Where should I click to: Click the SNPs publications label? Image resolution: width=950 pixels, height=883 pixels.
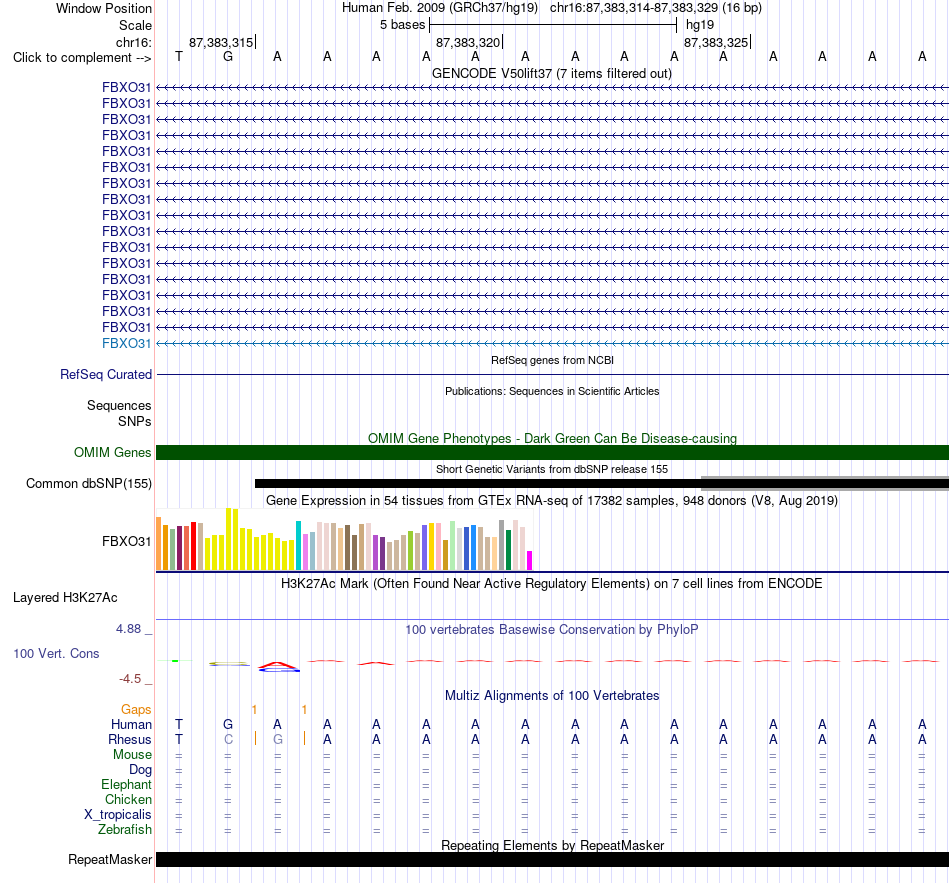(135, 421)
